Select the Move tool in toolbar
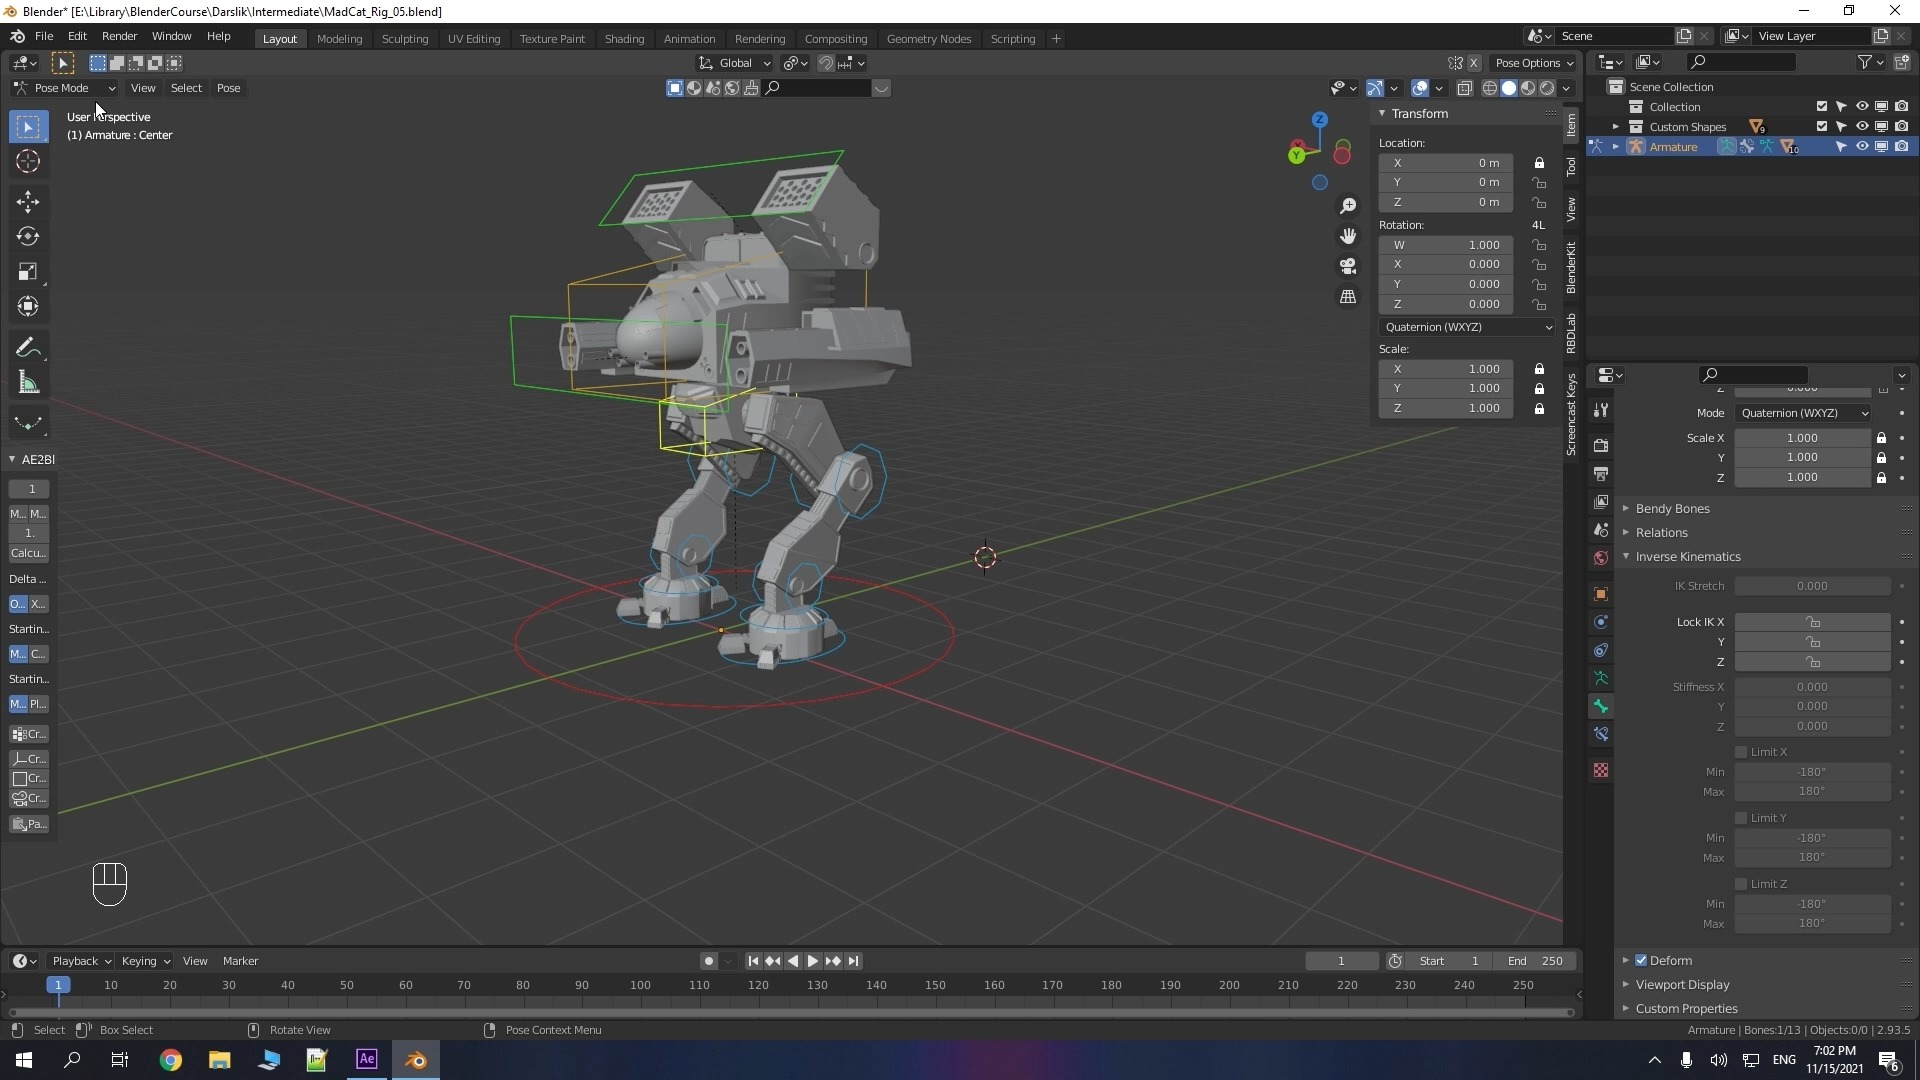This screenshot has width=1920, height=1080. (27, 202)
